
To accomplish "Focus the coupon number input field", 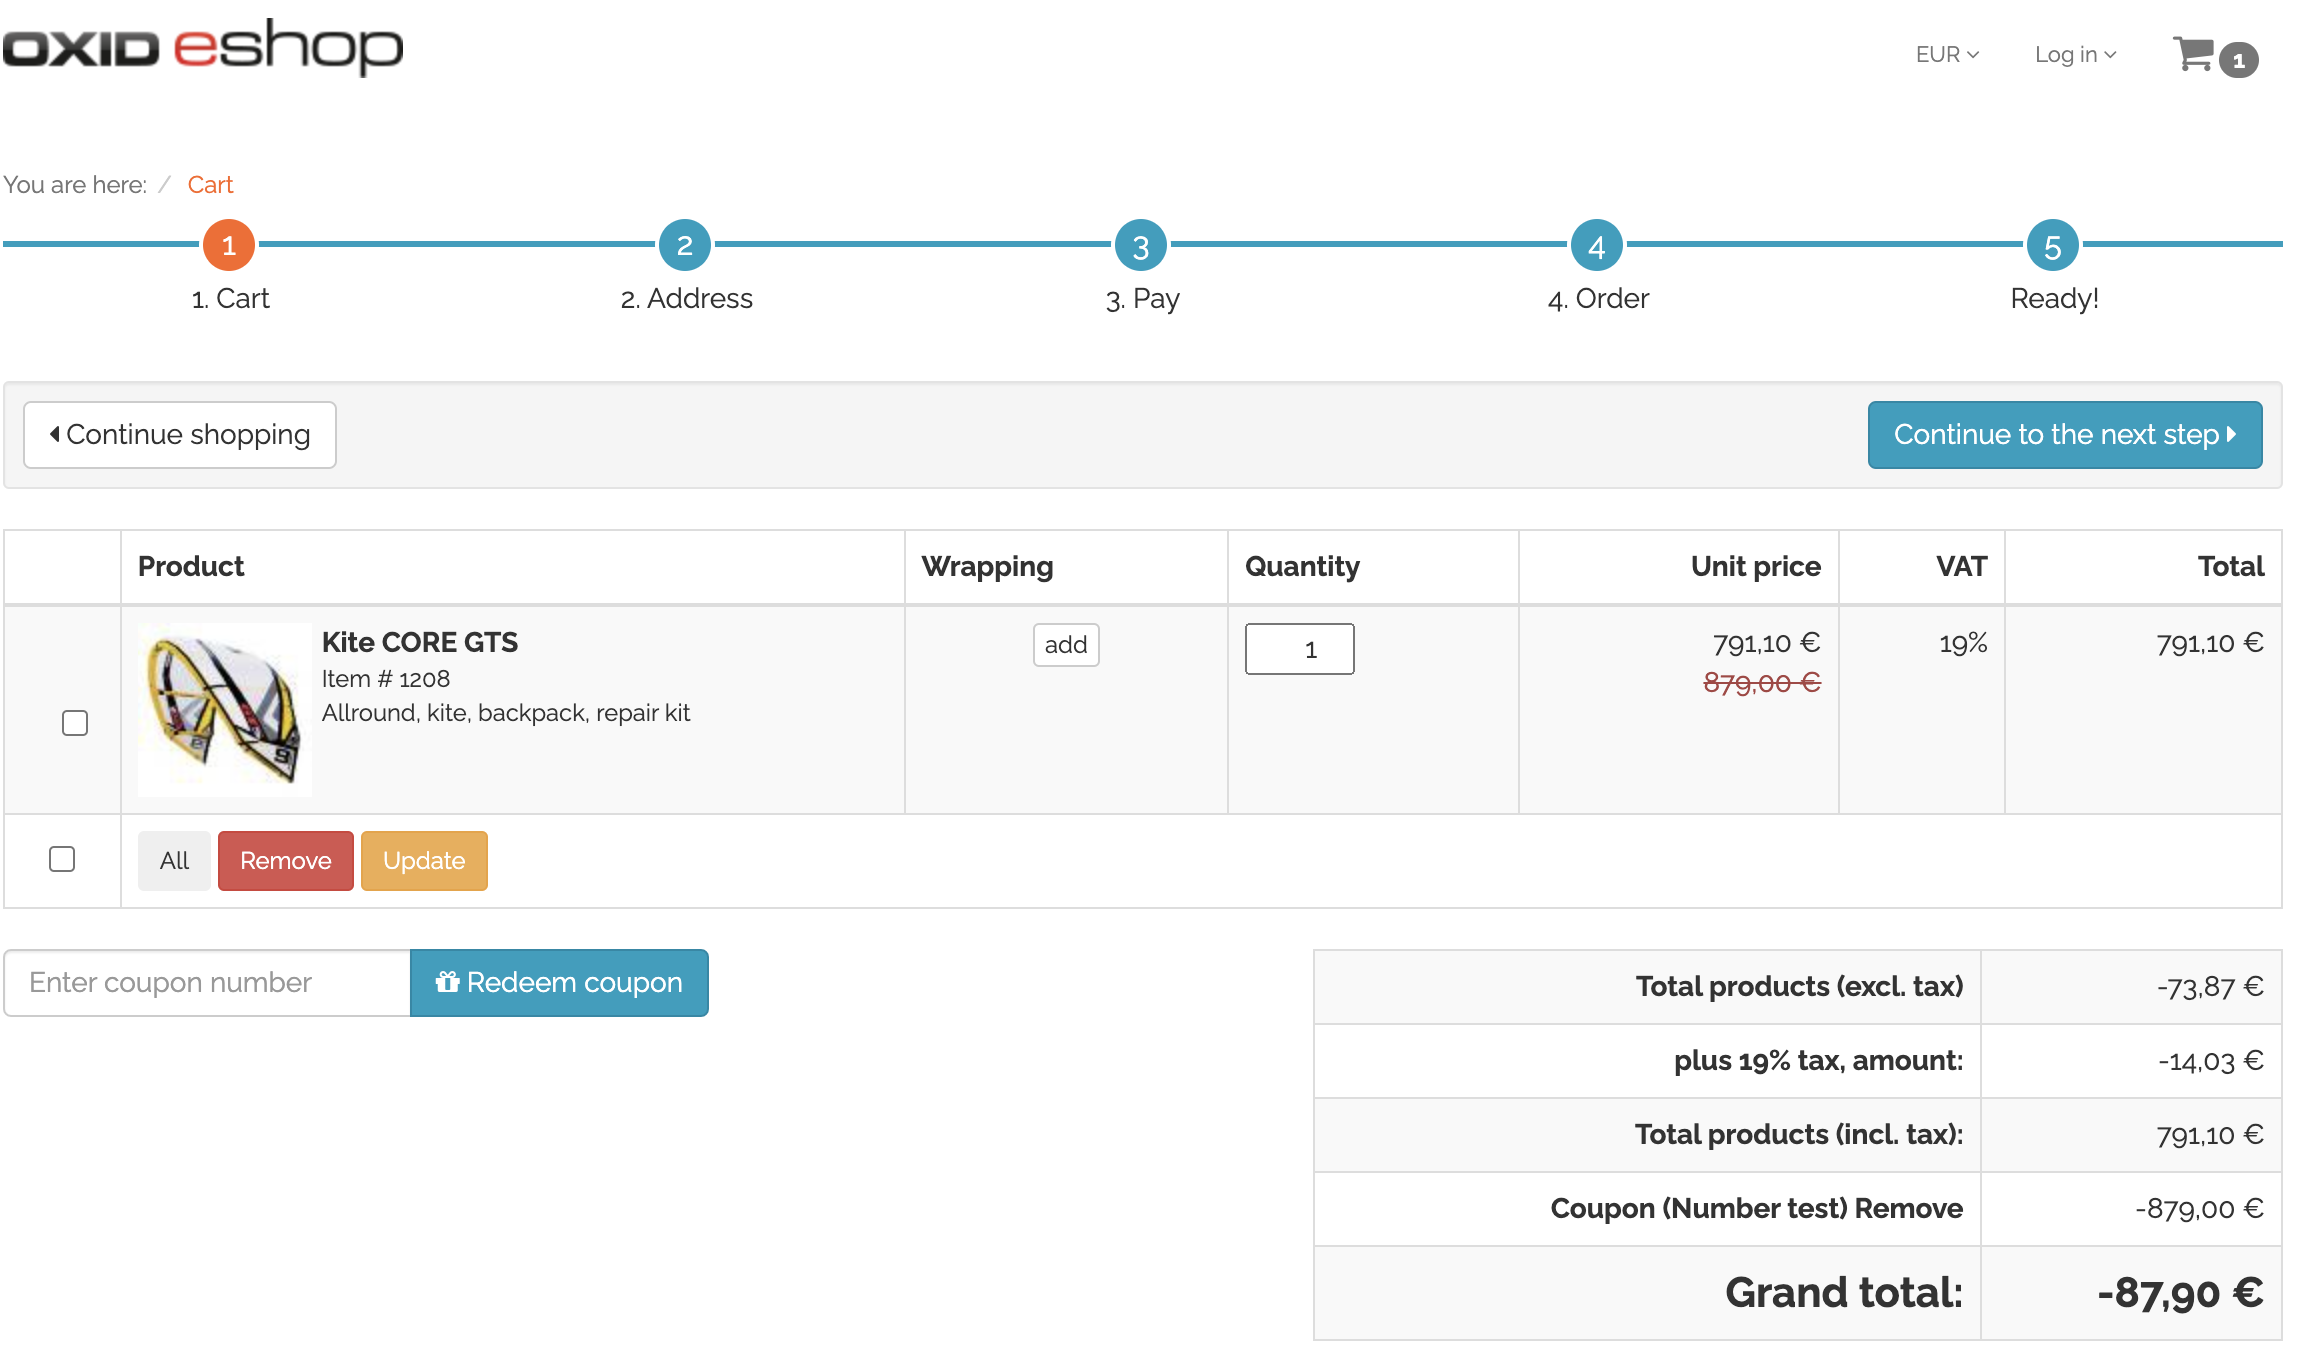I will pyautogui.click(x=207, y=983).
